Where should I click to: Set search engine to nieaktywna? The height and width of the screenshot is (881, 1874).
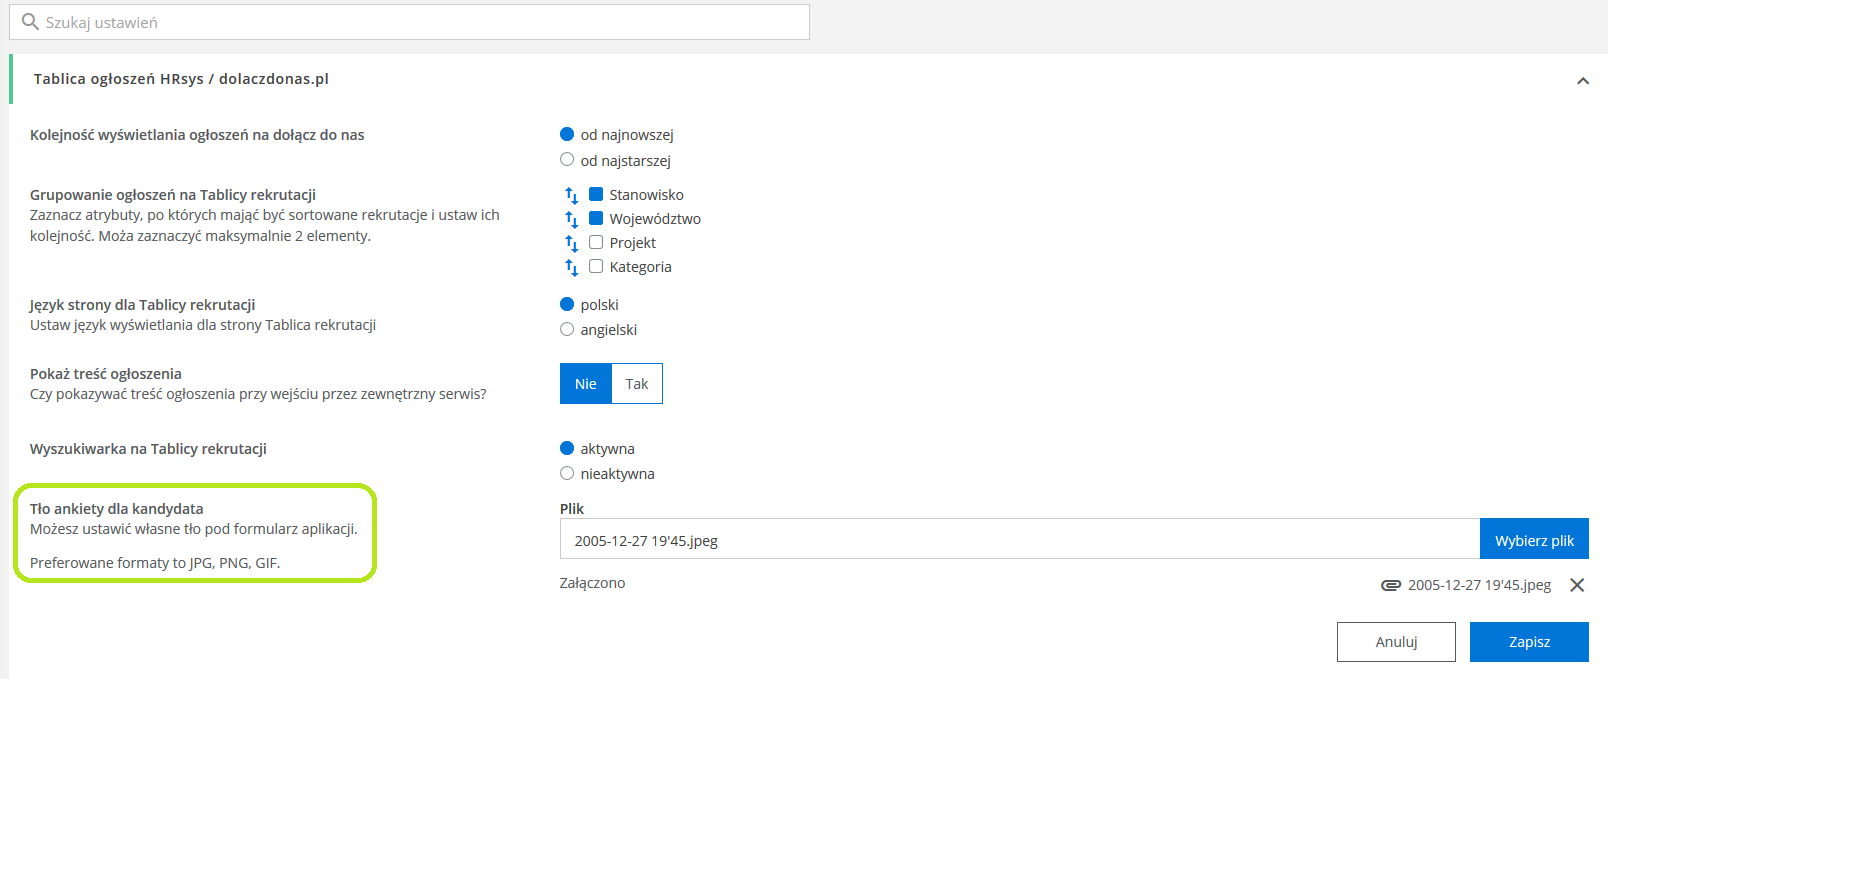tap(567, 473)
